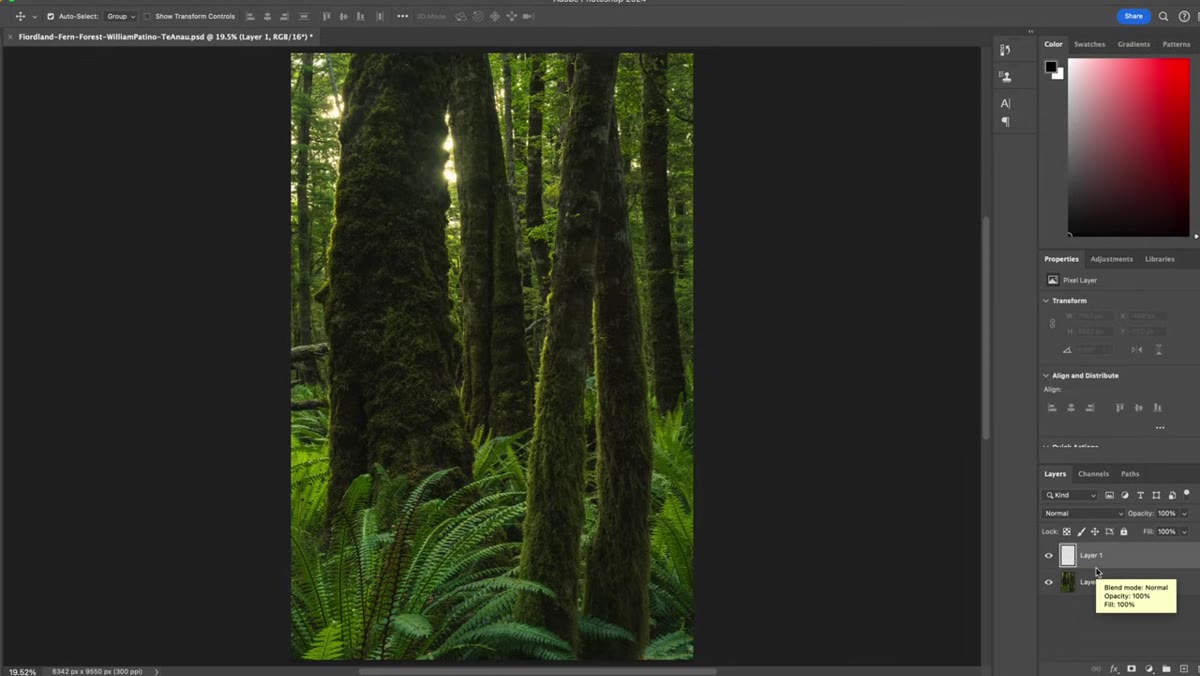Screen dimensions: 1200x676
Task: Collapse the Align and Distribute section
Action: (1046, 376)
